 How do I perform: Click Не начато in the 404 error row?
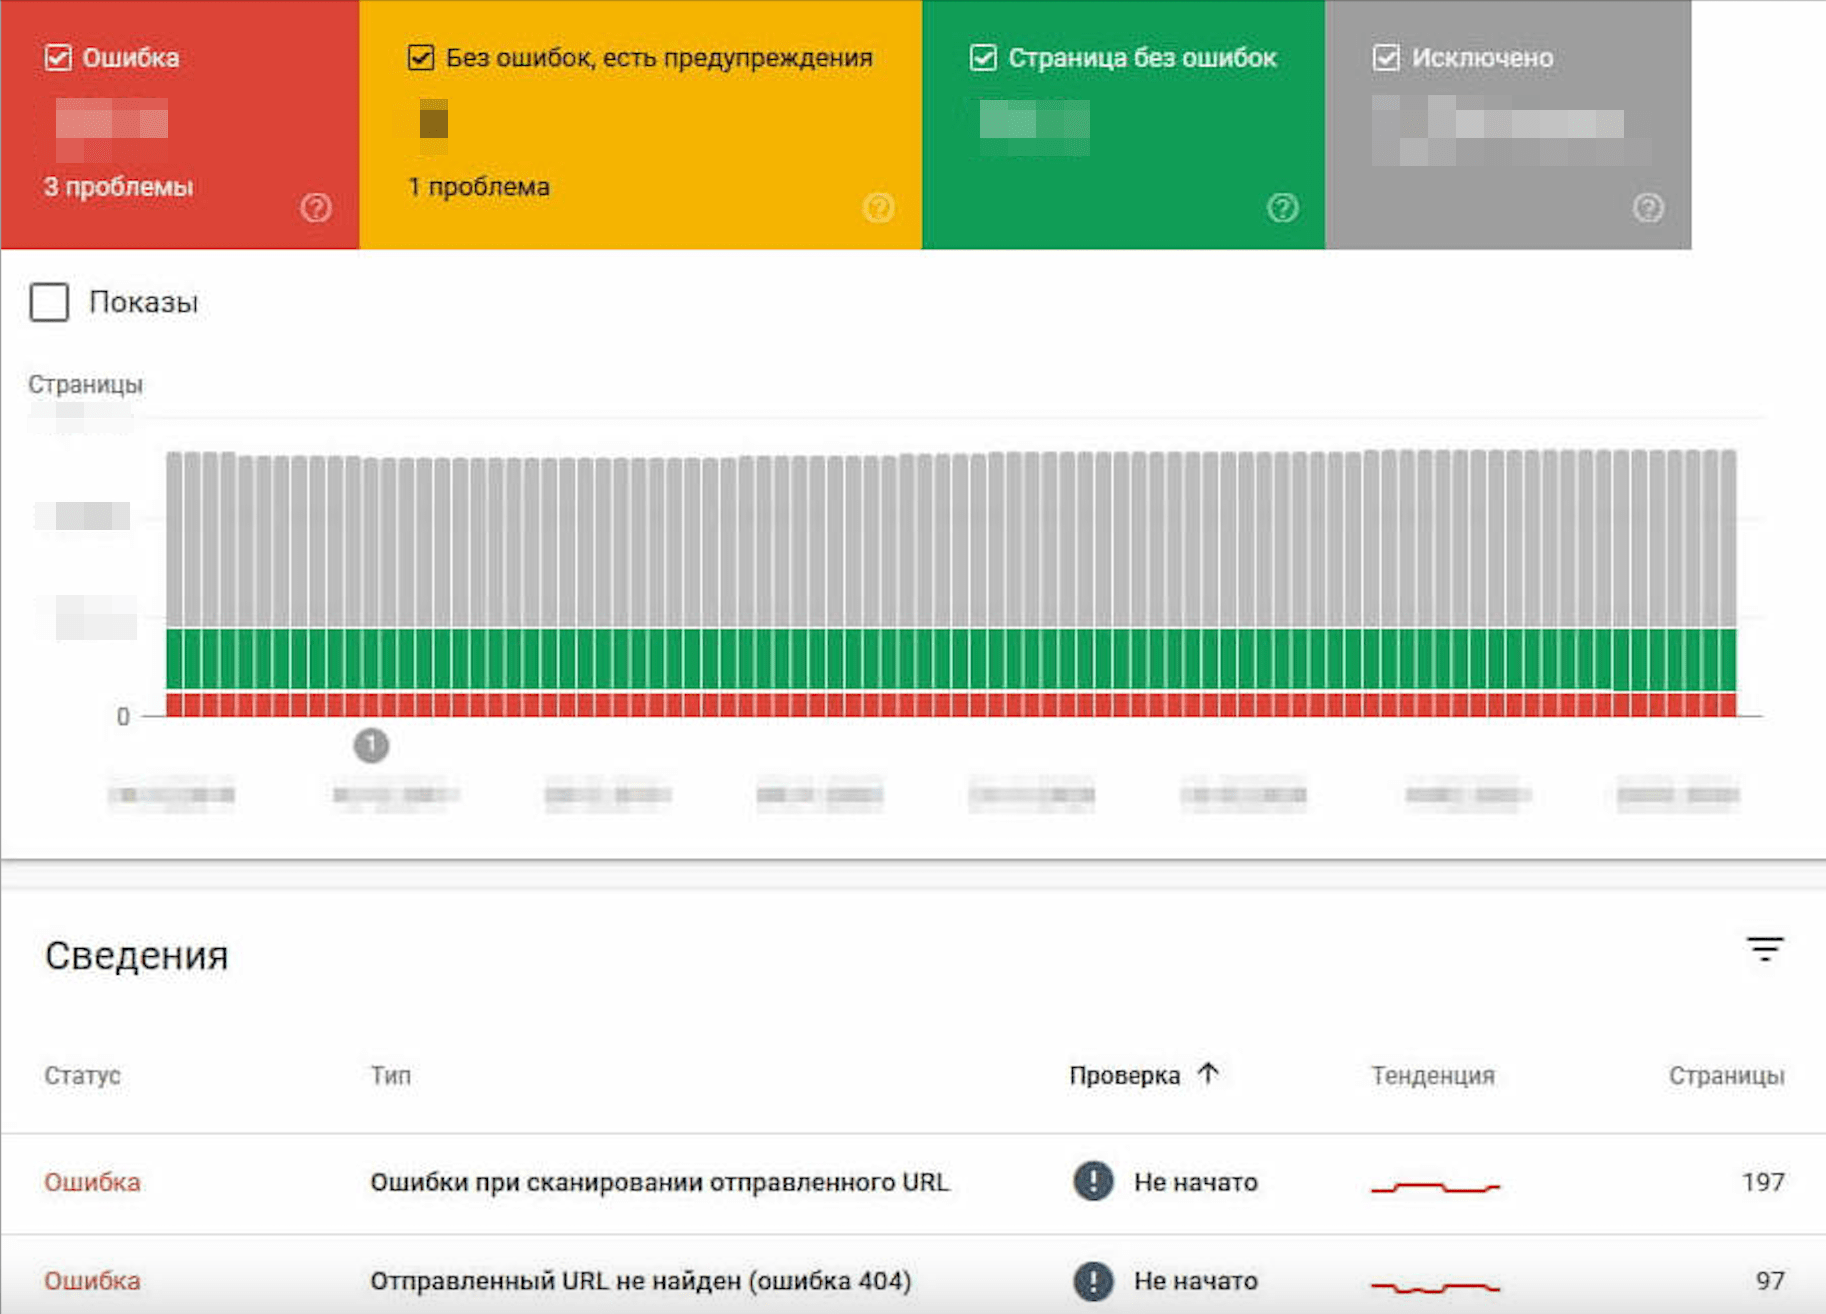[1196, 1281]
